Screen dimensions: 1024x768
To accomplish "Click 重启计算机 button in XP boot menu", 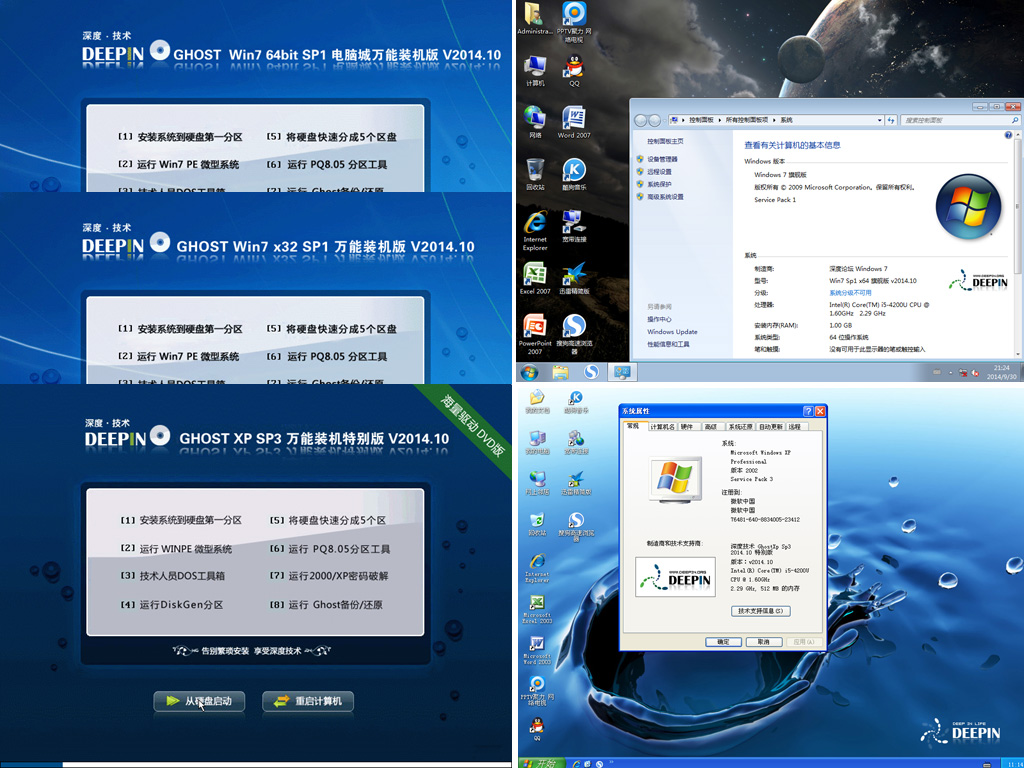I will pyautogui.click(x=308, y=701).
